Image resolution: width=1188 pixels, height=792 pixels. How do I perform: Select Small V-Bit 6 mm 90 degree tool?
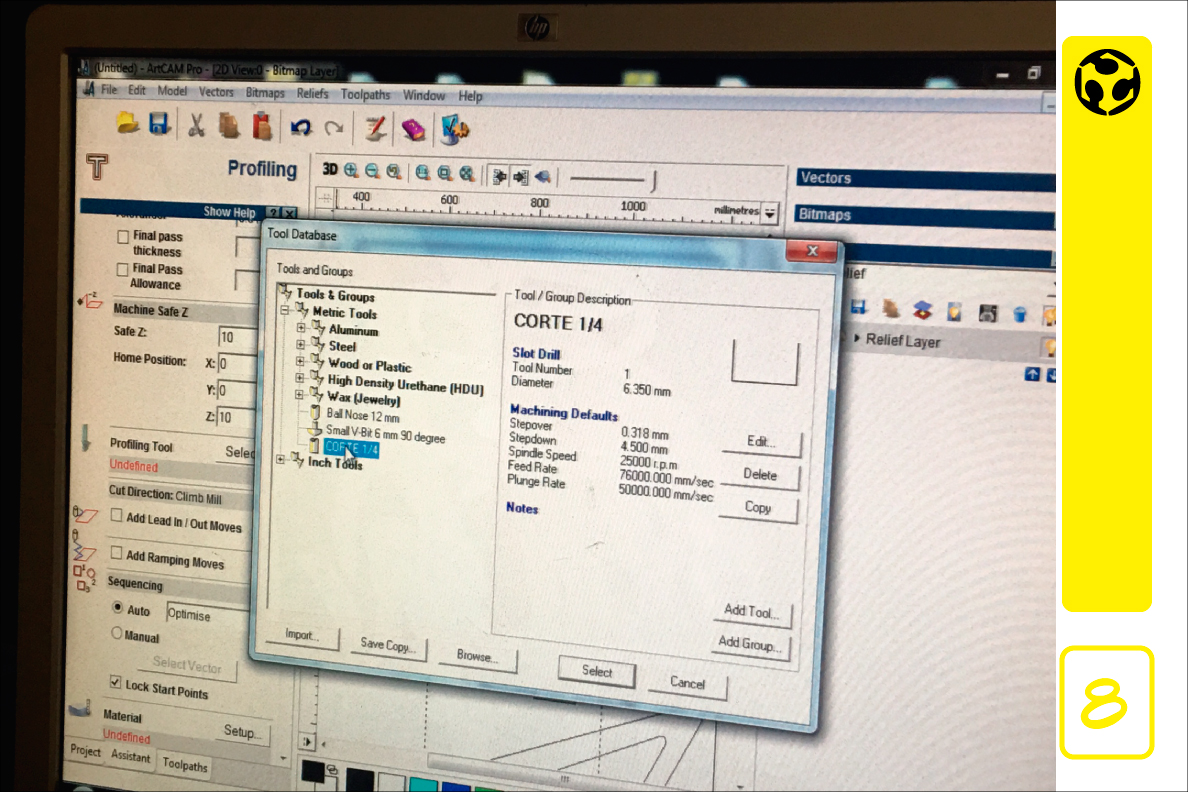pos(385,434)
